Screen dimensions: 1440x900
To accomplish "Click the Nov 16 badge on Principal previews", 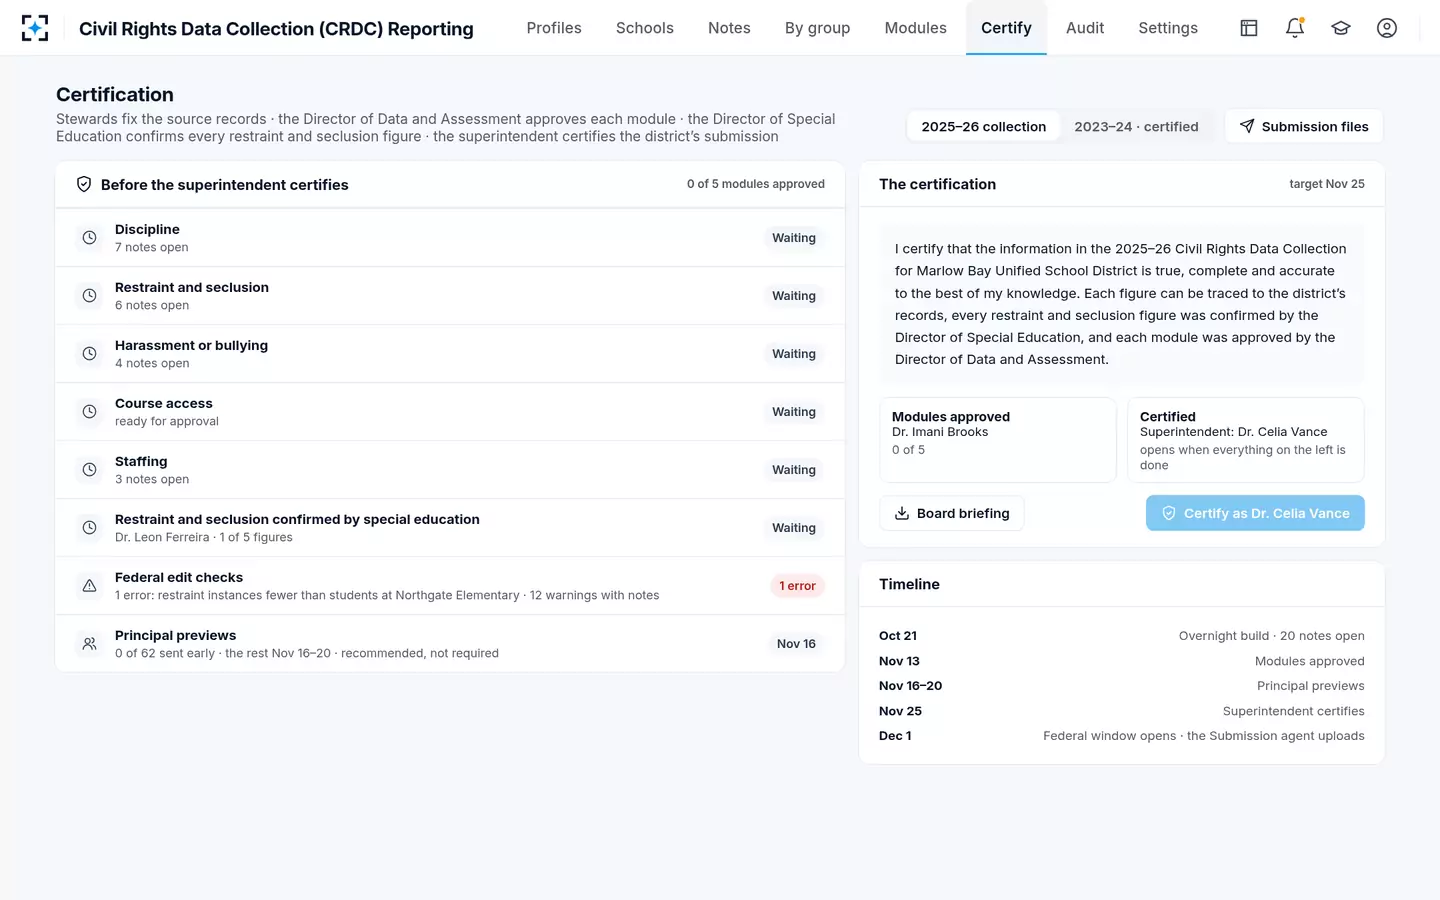I will tap(796, 644).
